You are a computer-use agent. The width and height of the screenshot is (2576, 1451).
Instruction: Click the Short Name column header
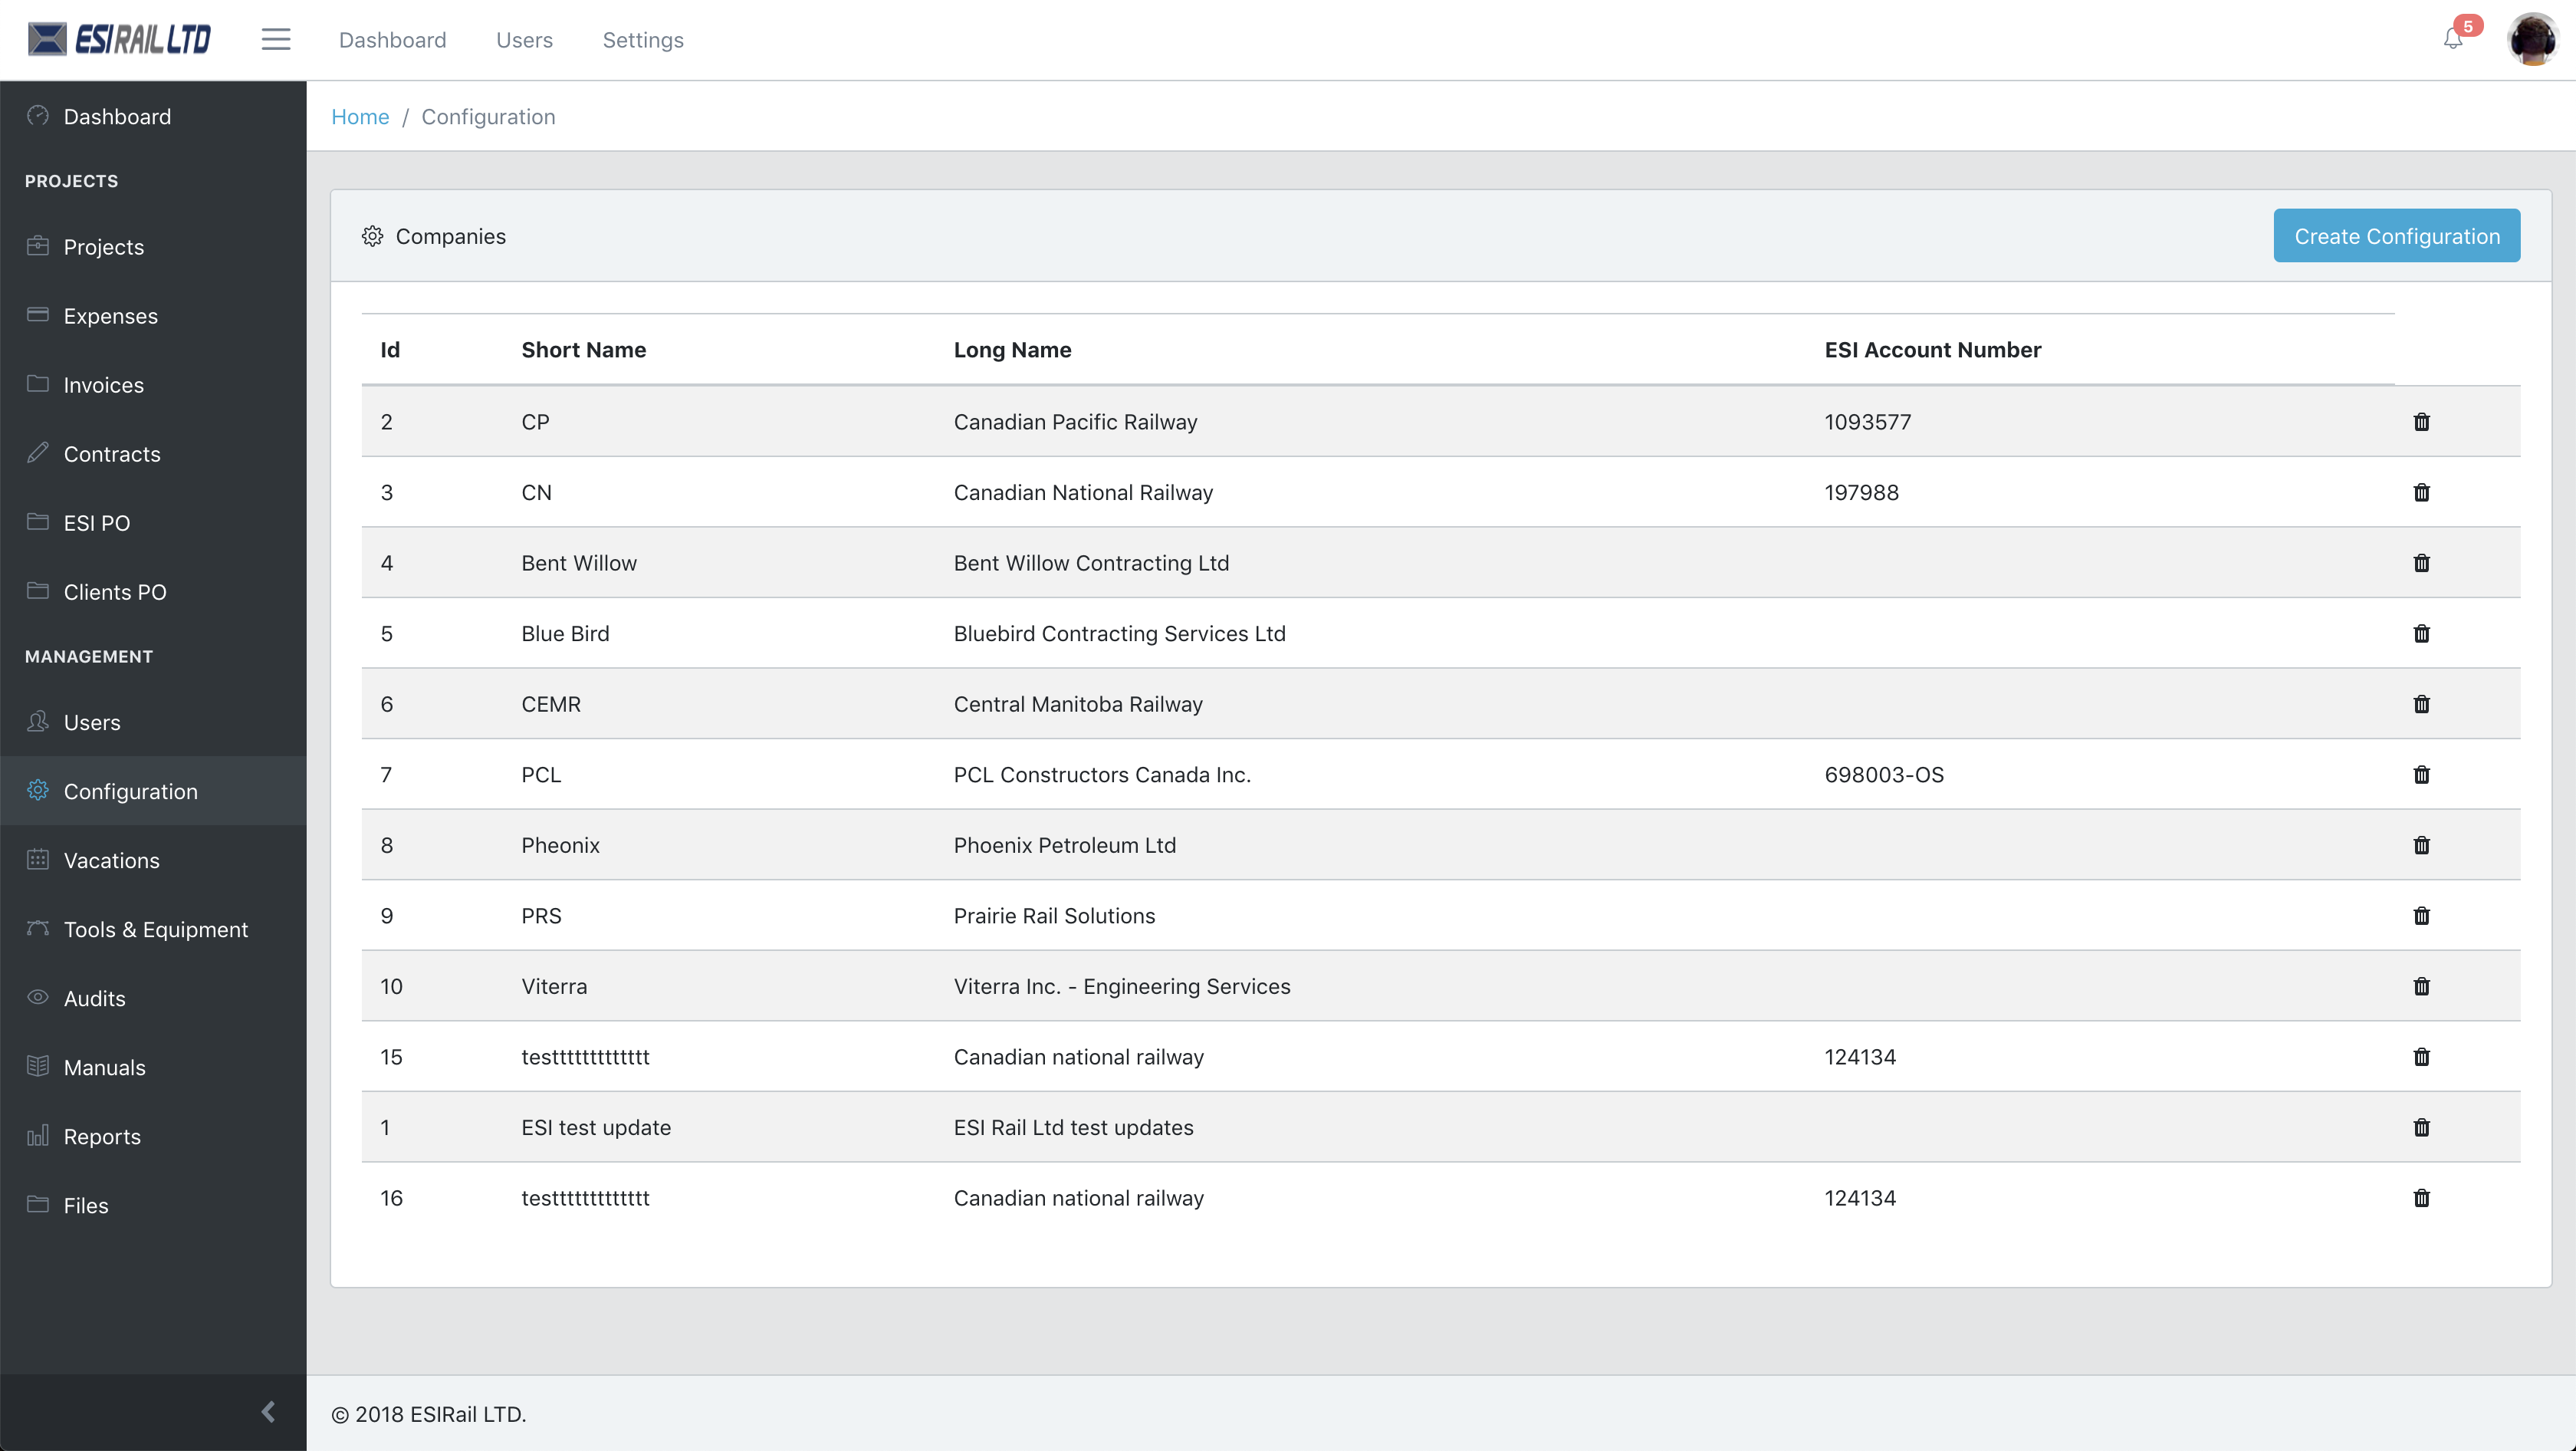coord(583,350)
